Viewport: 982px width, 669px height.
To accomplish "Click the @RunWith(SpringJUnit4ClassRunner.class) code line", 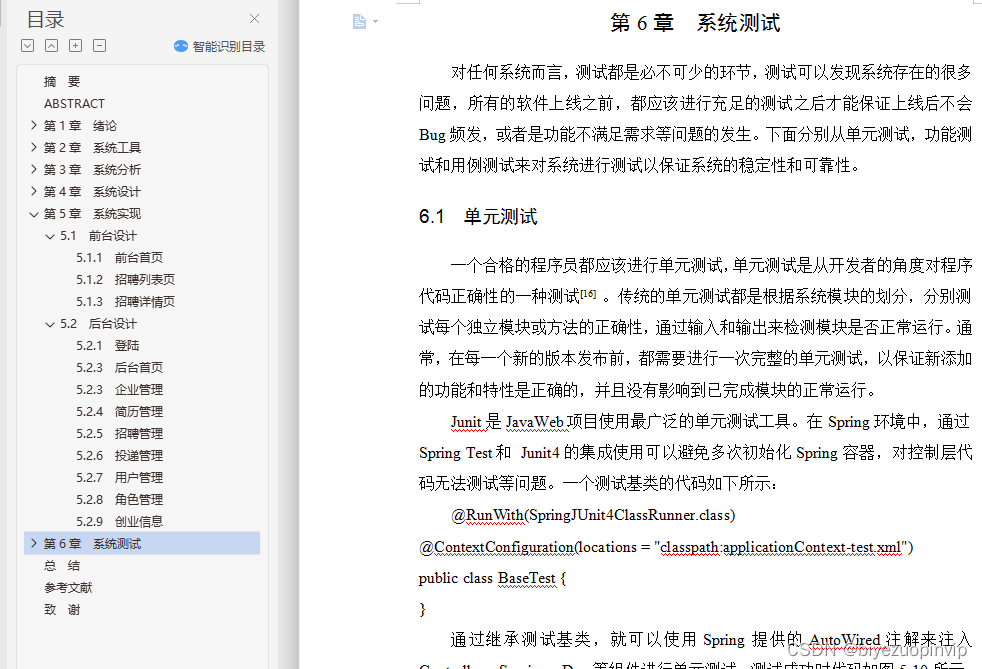I will coord(592,515).
